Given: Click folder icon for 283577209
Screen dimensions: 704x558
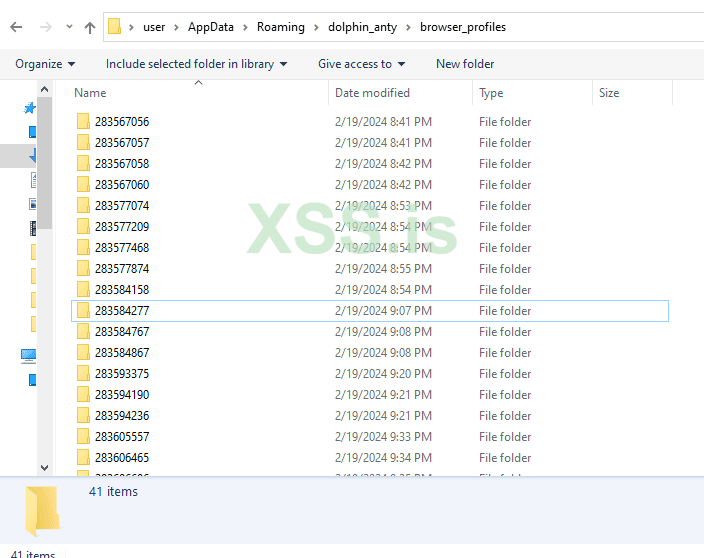Looking at the screenshot, I should point(83,226).
